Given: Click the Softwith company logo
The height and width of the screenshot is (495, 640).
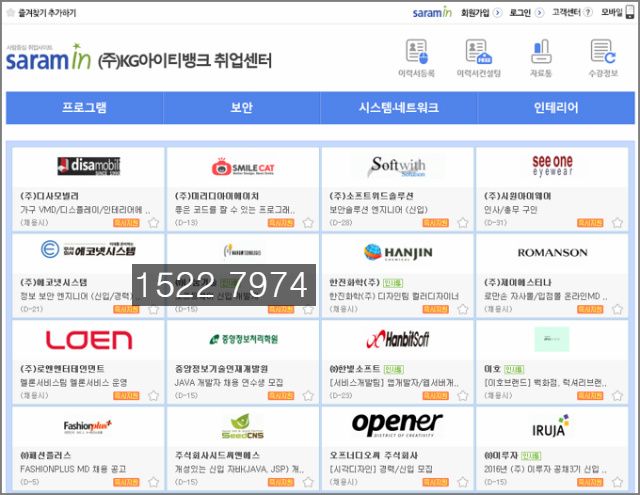Looking at the screenshot, I should tap(398, 166).
